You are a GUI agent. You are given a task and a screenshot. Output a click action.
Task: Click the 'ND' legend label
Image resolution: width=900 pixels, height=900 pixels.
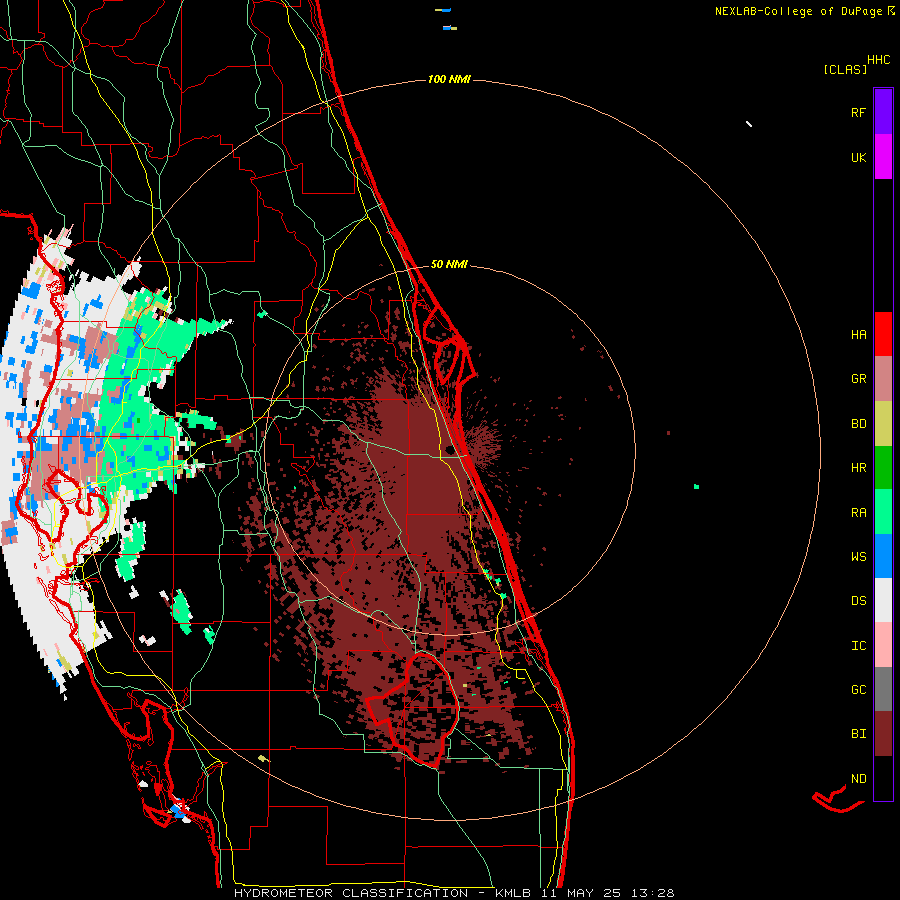pyautogui.click(x=858, y=779)
